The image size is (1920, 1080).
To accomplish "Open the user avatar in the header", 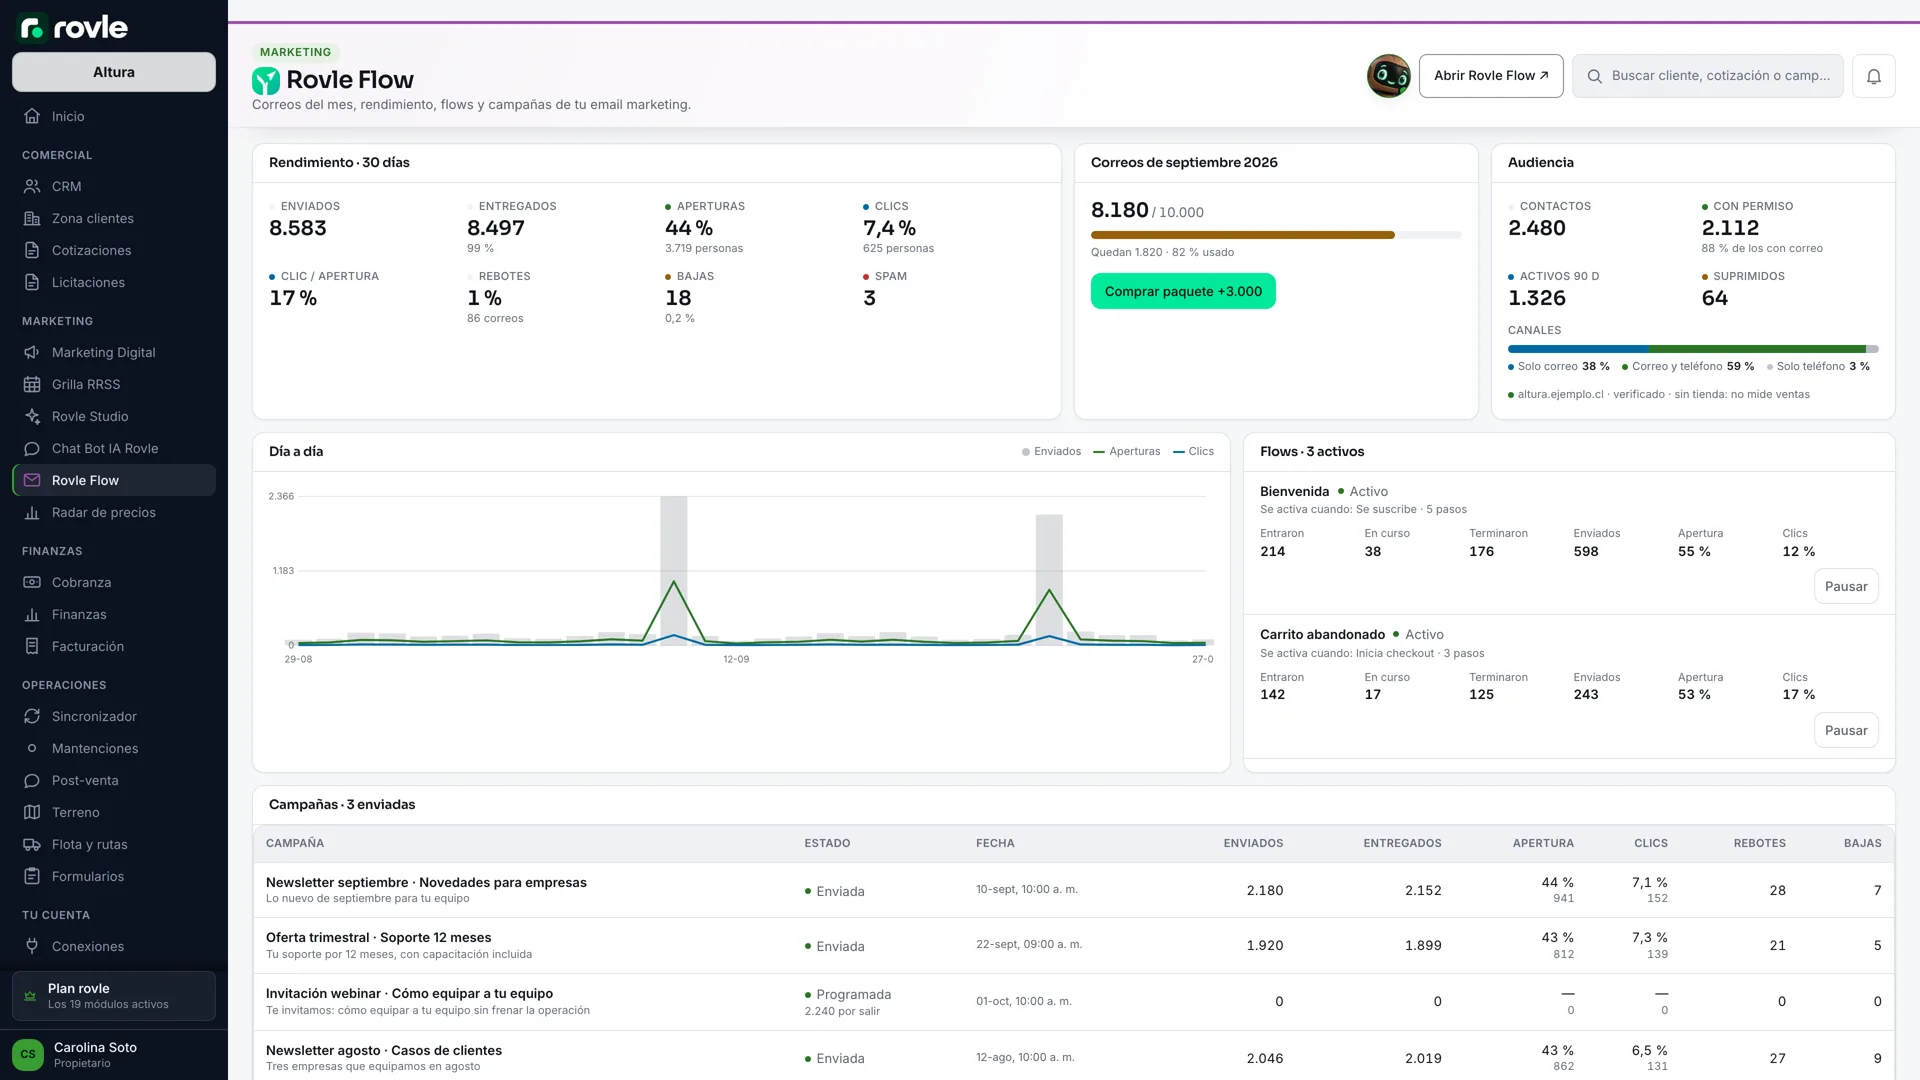I will 1389,76.
